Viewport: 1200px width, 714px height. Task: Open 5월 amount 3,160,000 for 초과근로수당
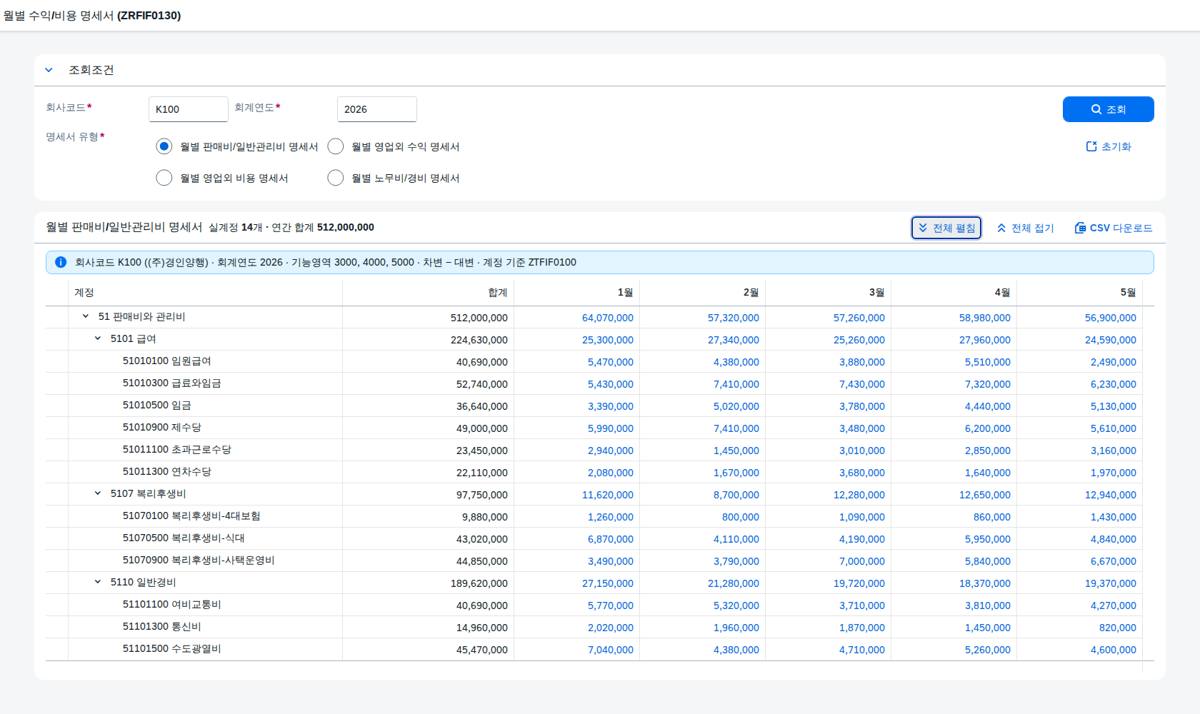(x=1113, y=451)
